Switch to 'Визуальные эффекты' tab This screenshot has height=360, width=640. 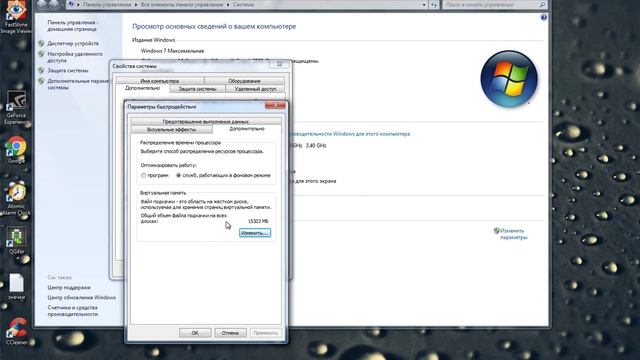pyautogui.click(x=171, y=129)
